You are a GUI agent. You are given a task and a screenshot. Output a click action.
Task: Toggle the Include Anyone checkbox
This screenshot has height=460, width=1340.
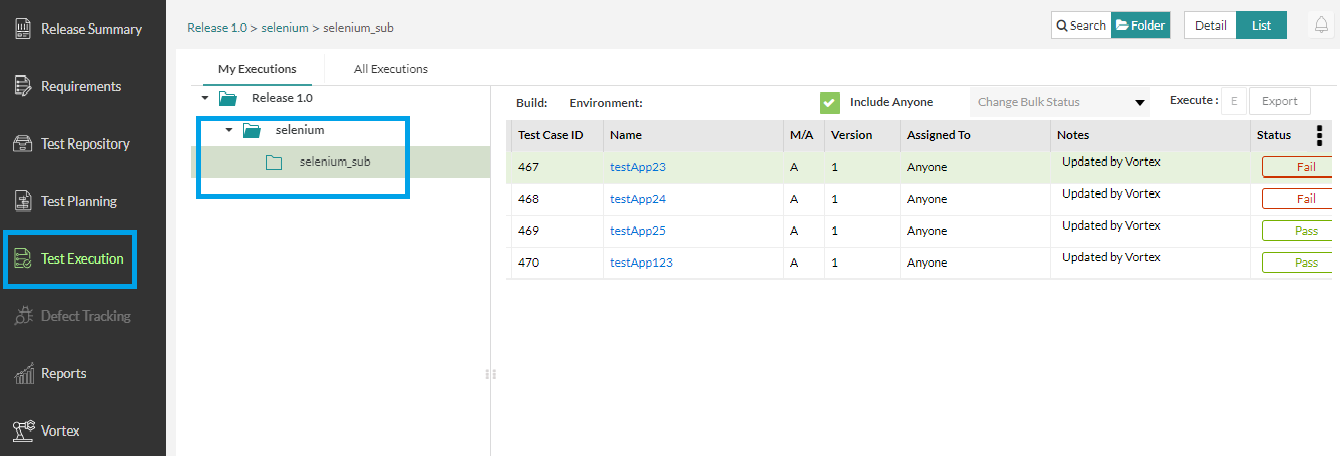click(829, 102)
